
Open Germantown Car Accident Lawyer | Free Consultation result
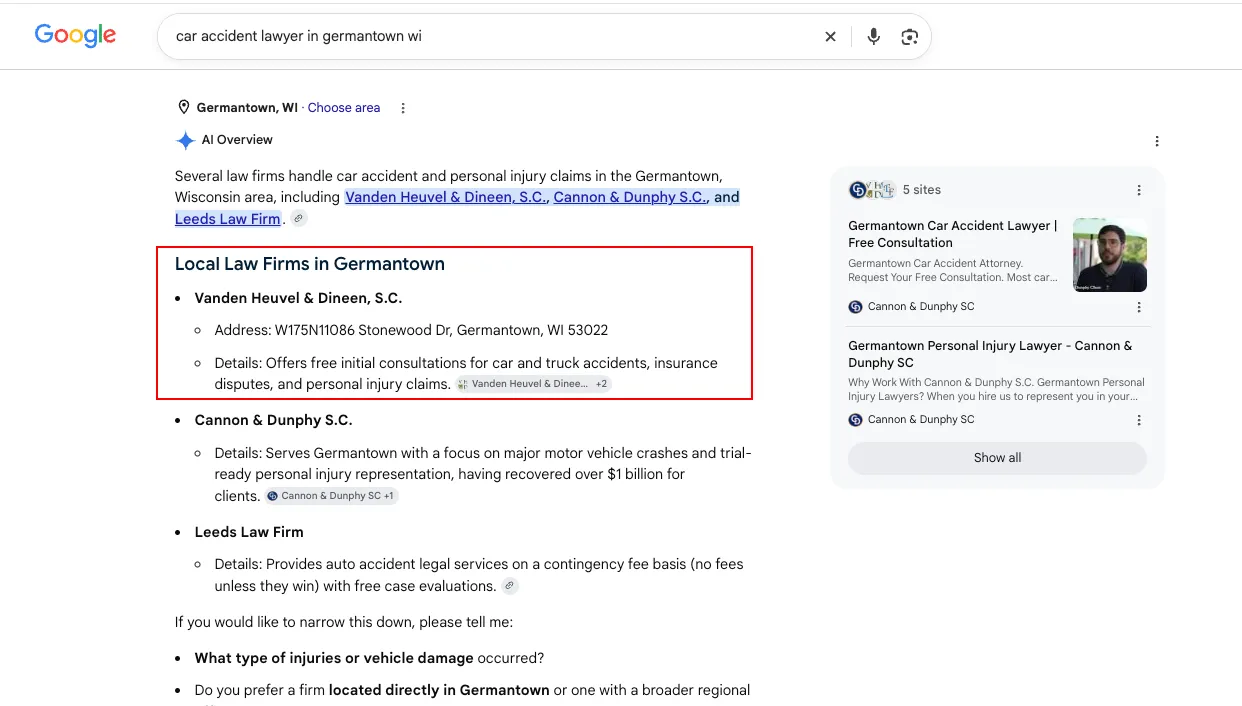click(953, 234)
